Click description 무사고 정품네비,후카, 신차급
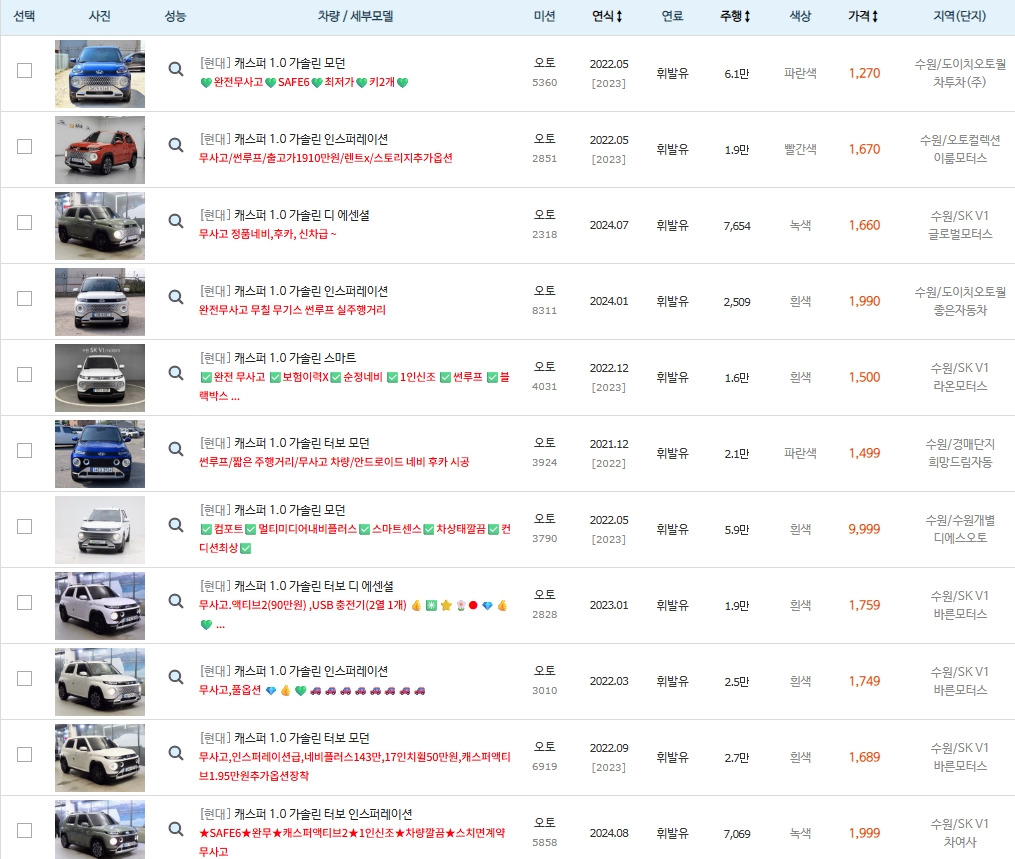The image size is (1015, 859). point(267,234)
